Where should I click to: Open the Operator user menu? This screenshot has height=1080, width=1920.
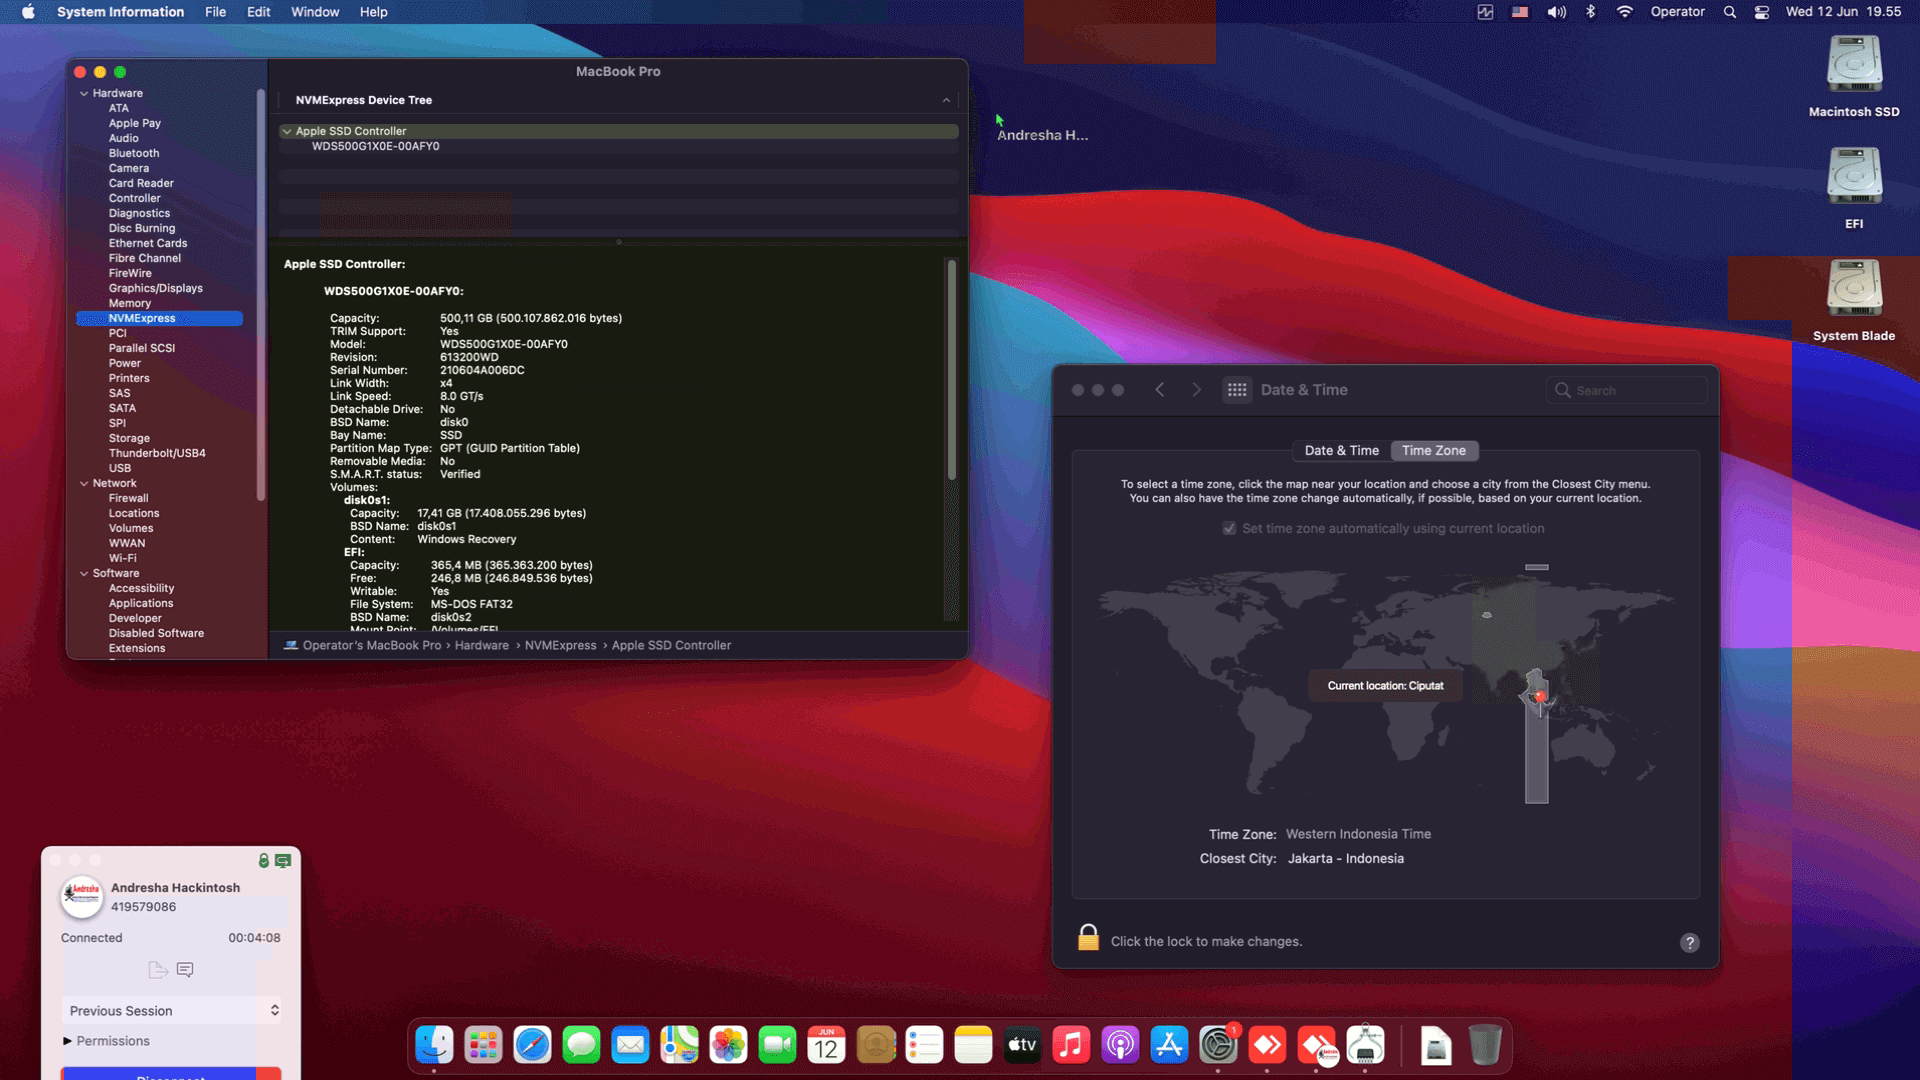[x=1678, y=12]
